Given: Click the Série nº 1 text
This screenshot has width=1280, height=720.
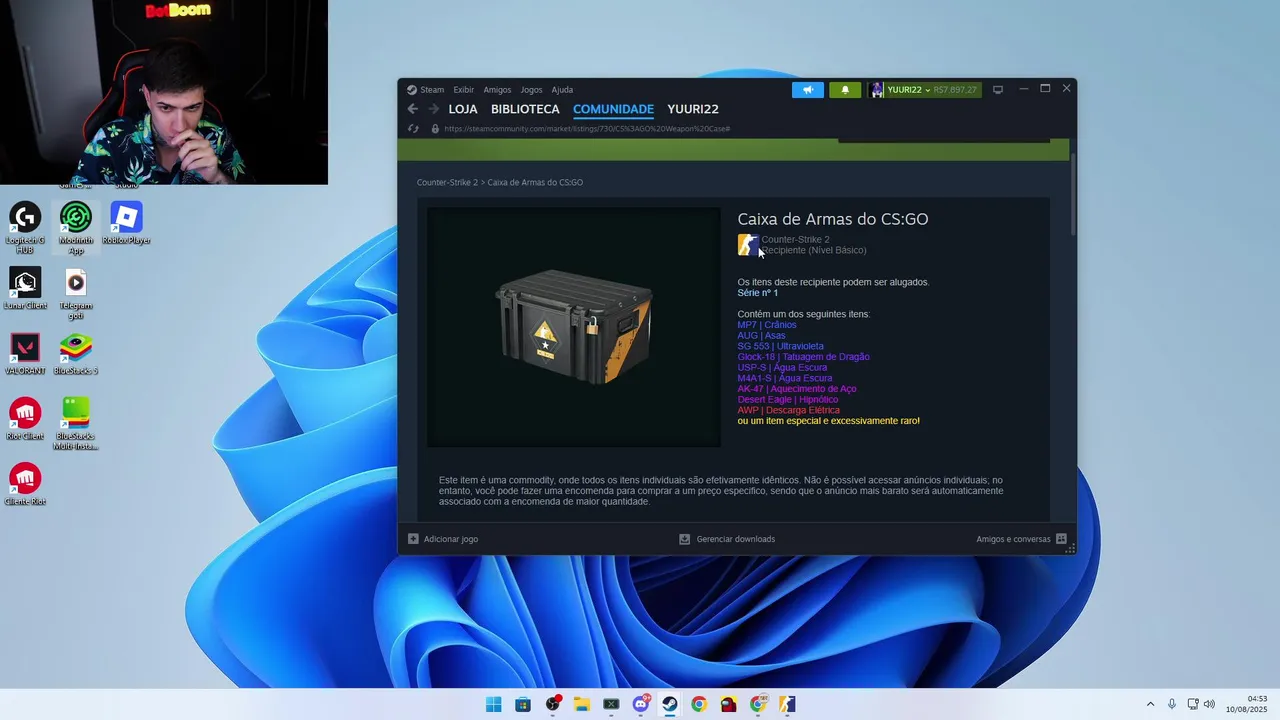Looking at the screenshot, I should (x=757, y=293).
